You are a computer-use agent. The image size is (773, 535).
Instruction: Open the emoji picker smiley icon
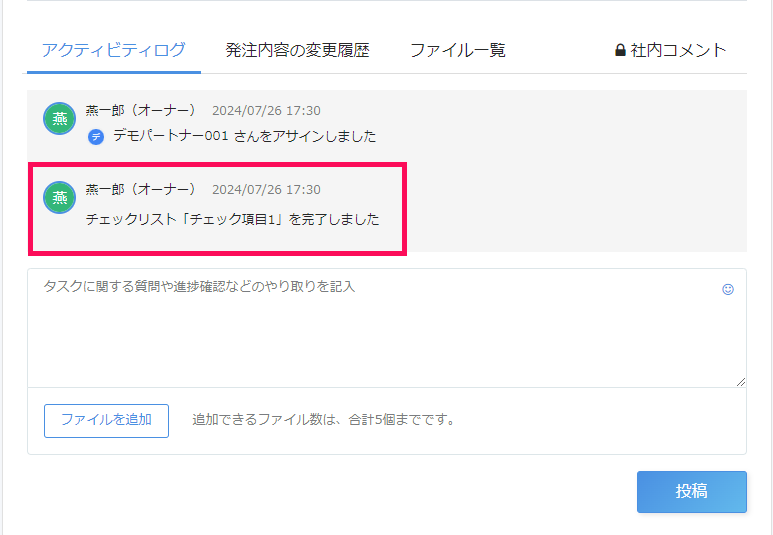pyautogui.click(x=728, y=289)
